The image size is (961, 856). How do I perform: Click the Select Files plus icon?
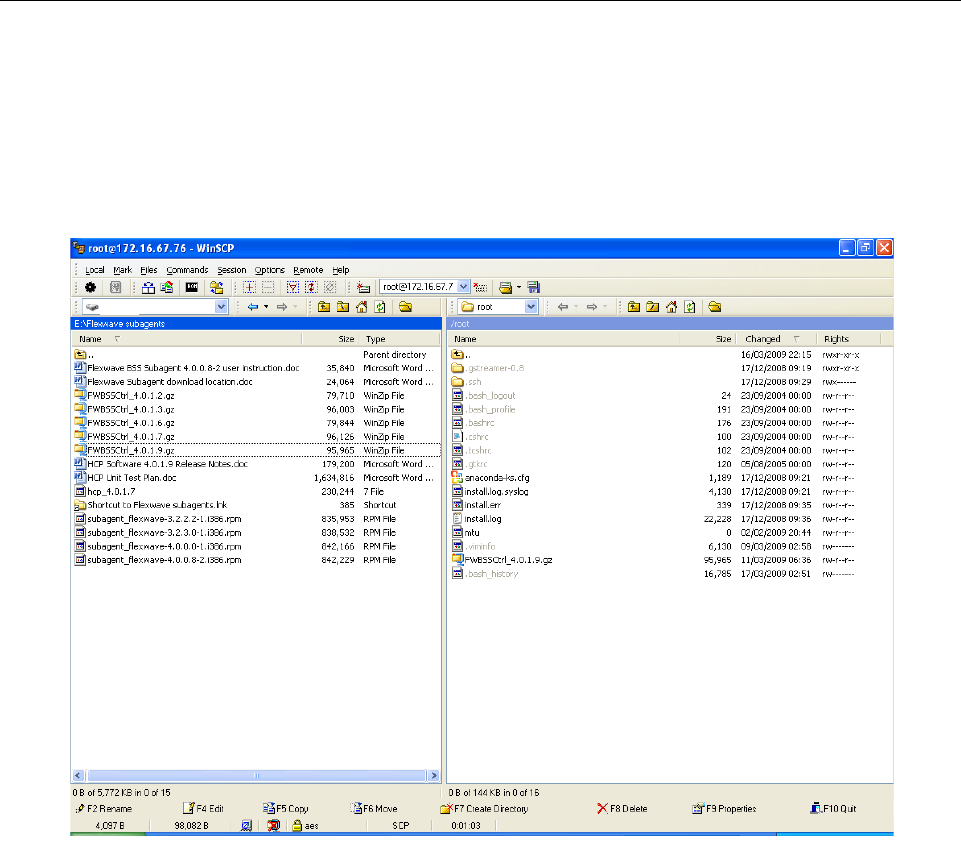(x=249, y=287)
